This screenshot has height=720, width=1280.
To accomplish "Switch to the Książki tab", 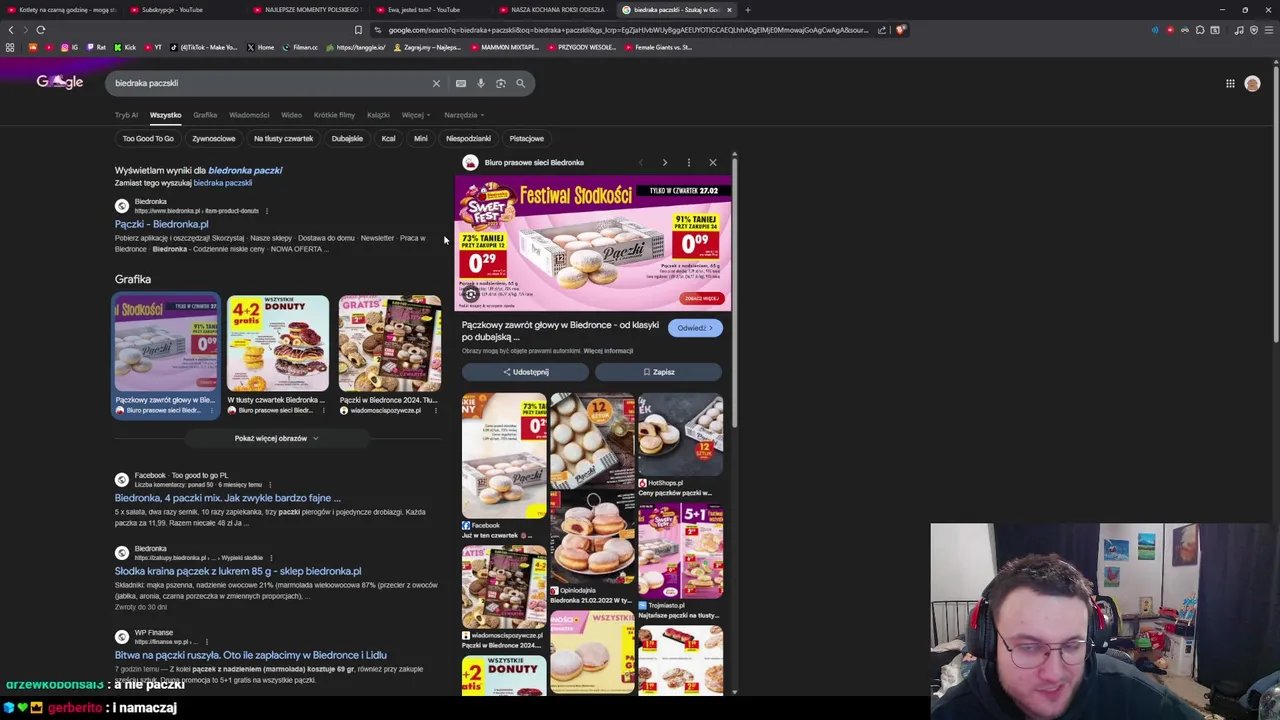I will click(x=378, y=115).
